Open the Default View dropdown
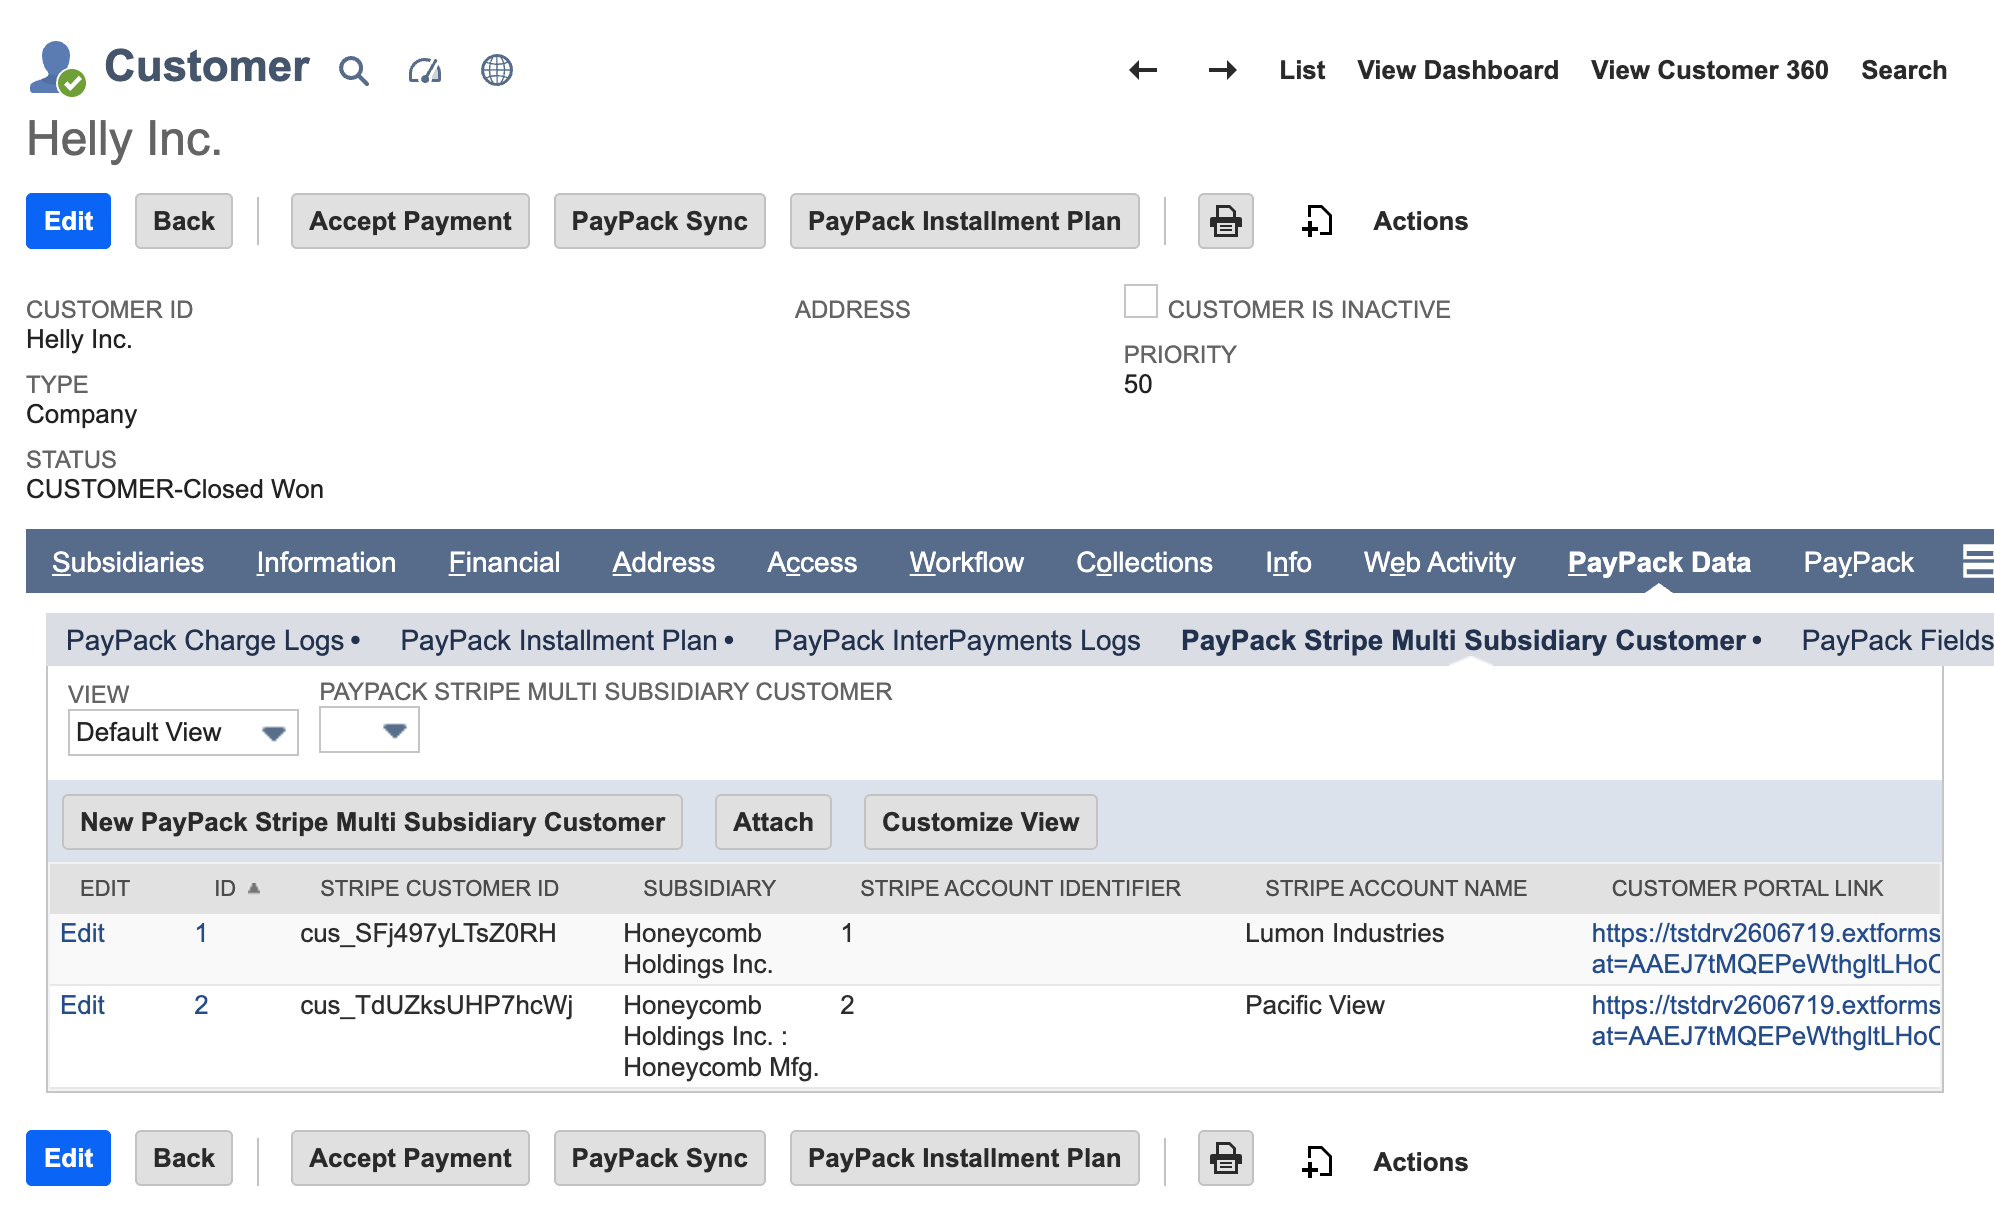1994x1230 pixels. click(182, 733)
